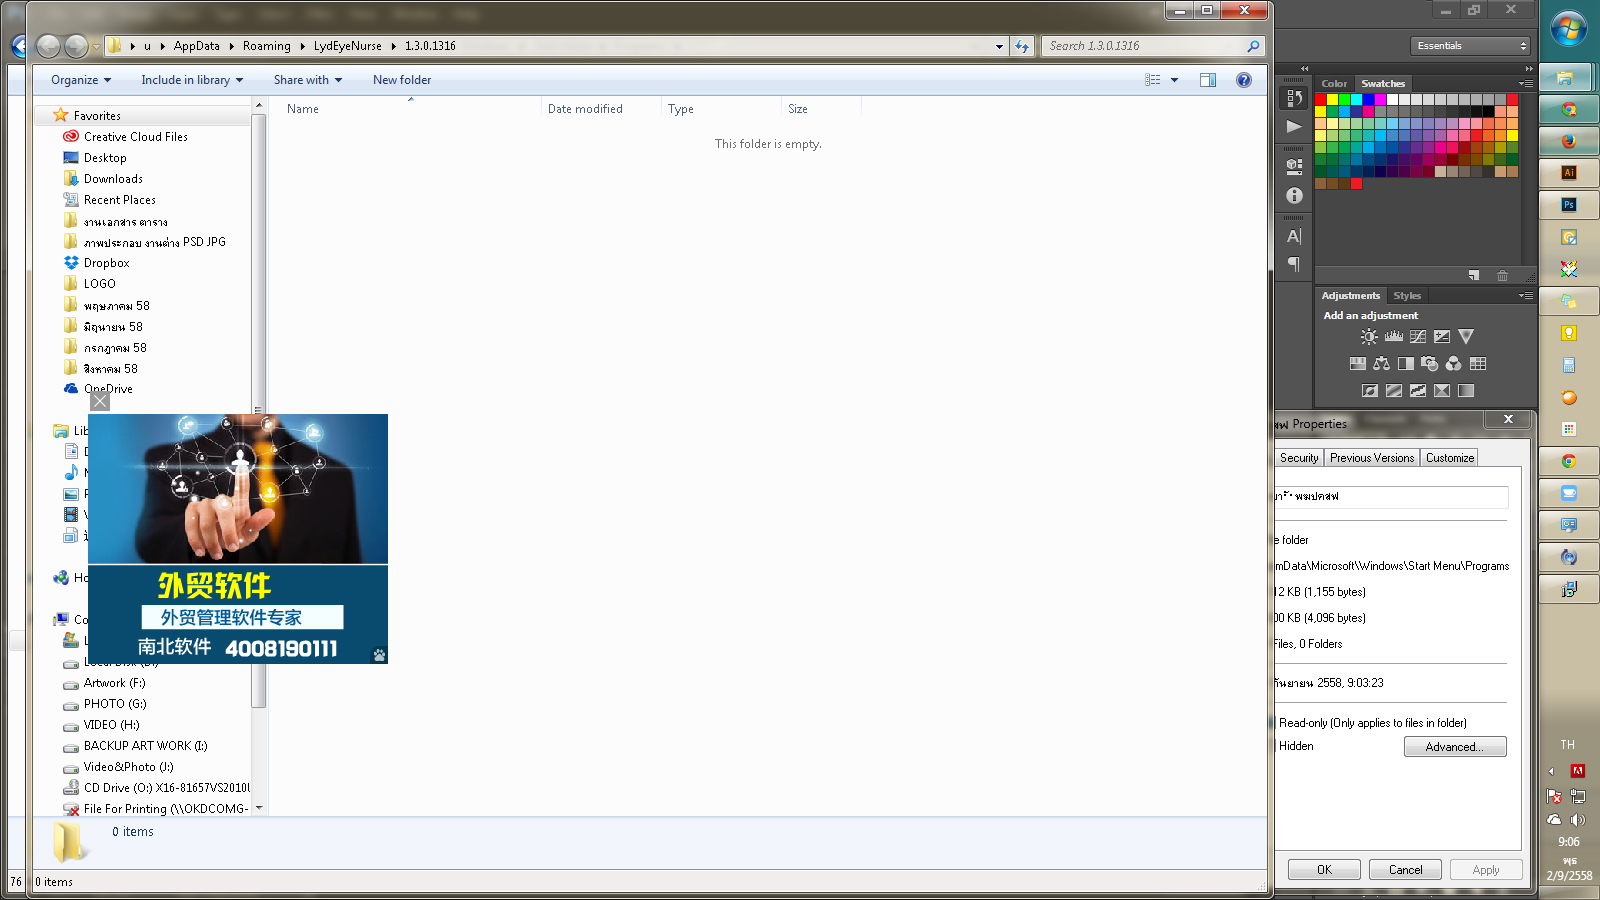Pick the pure blue swatch
1600x900 pixels.
[1368, 100]
